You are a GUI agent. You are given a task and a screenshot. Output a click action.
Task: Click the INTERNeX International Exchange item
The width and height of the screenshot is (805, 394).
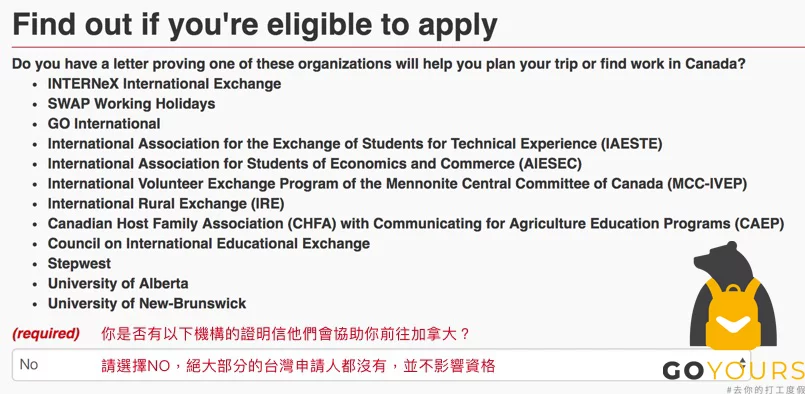(164, 84)
